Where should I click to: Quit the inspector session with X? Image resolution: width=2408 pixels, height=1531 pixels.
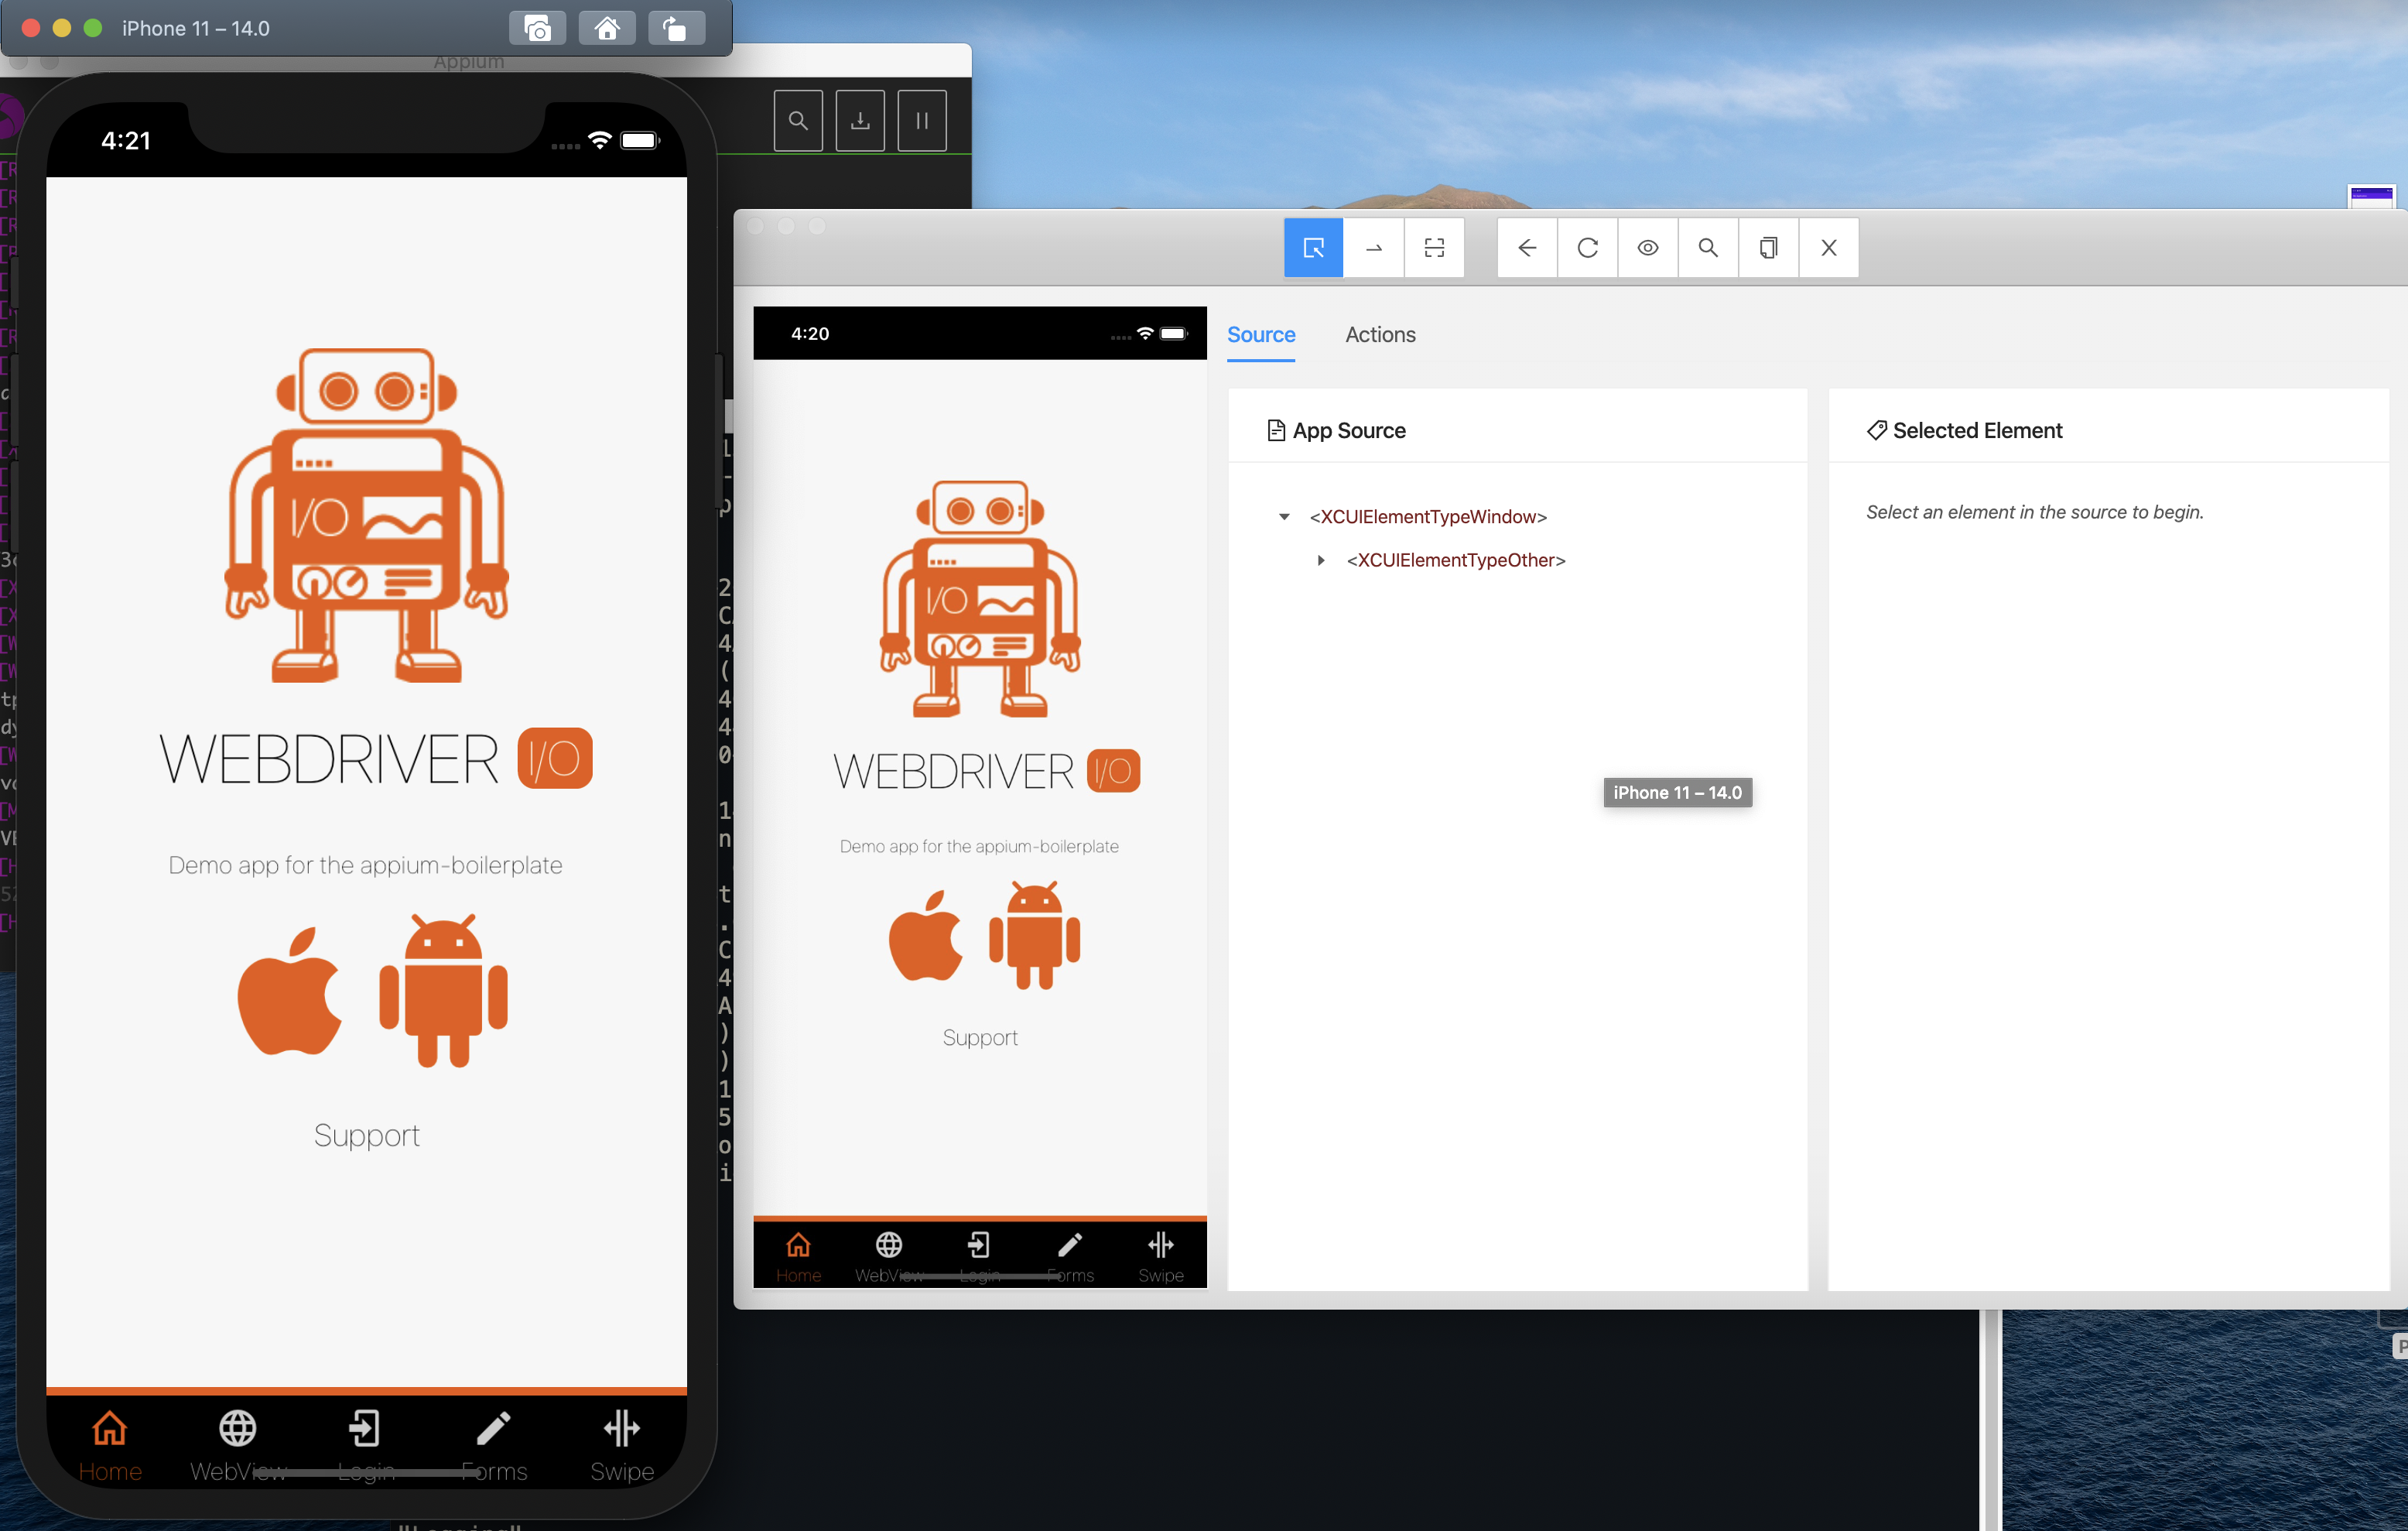(x=1828, y=248)
